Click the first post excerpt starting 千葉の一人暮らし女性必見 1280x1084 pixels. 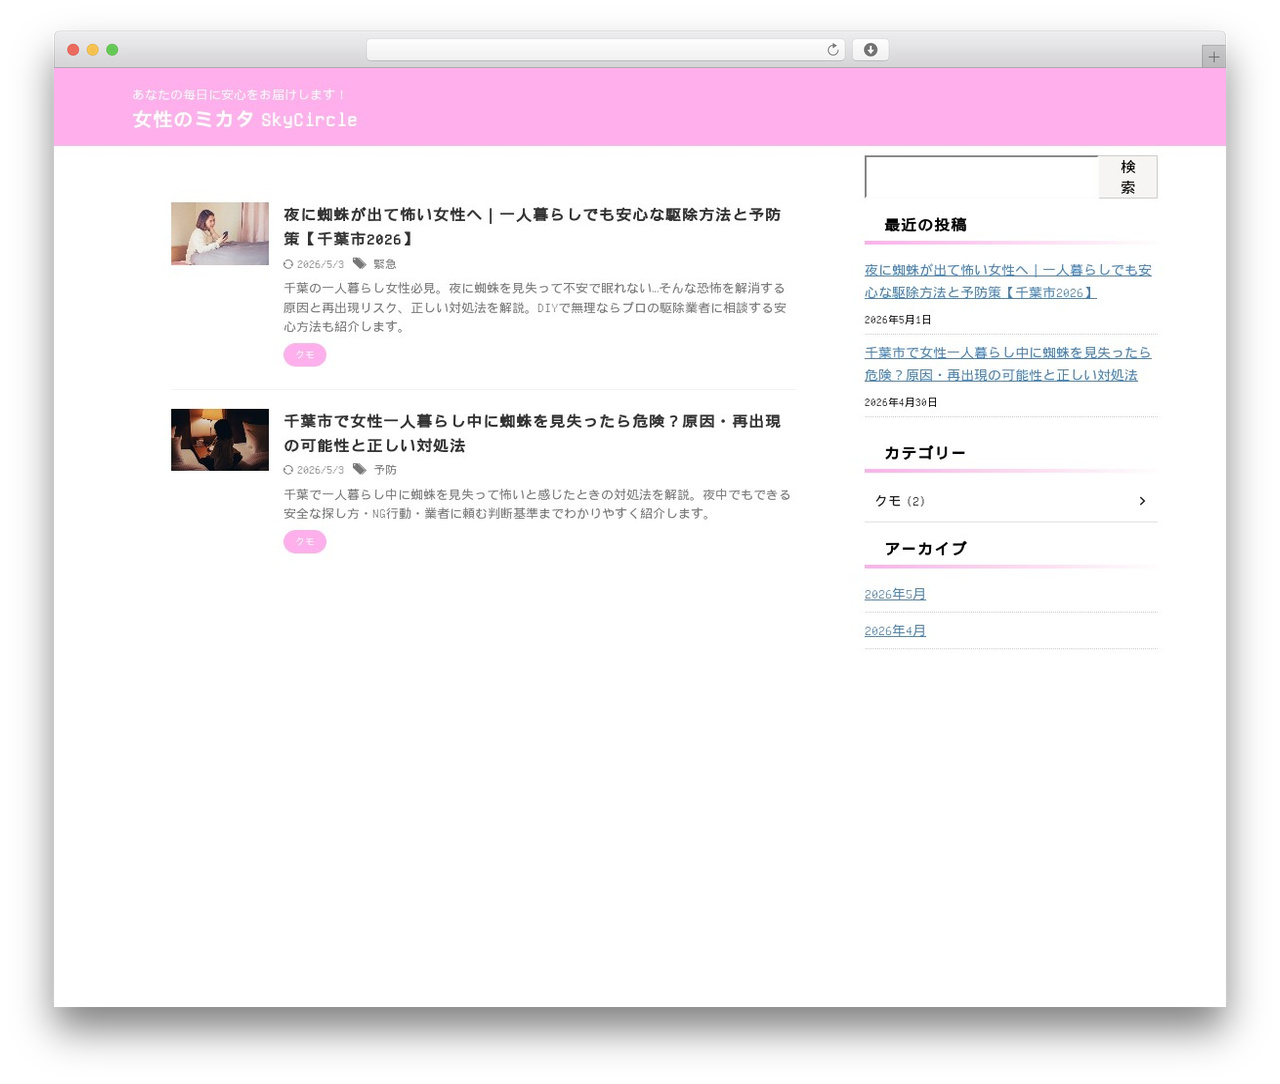tap(535, 307)
